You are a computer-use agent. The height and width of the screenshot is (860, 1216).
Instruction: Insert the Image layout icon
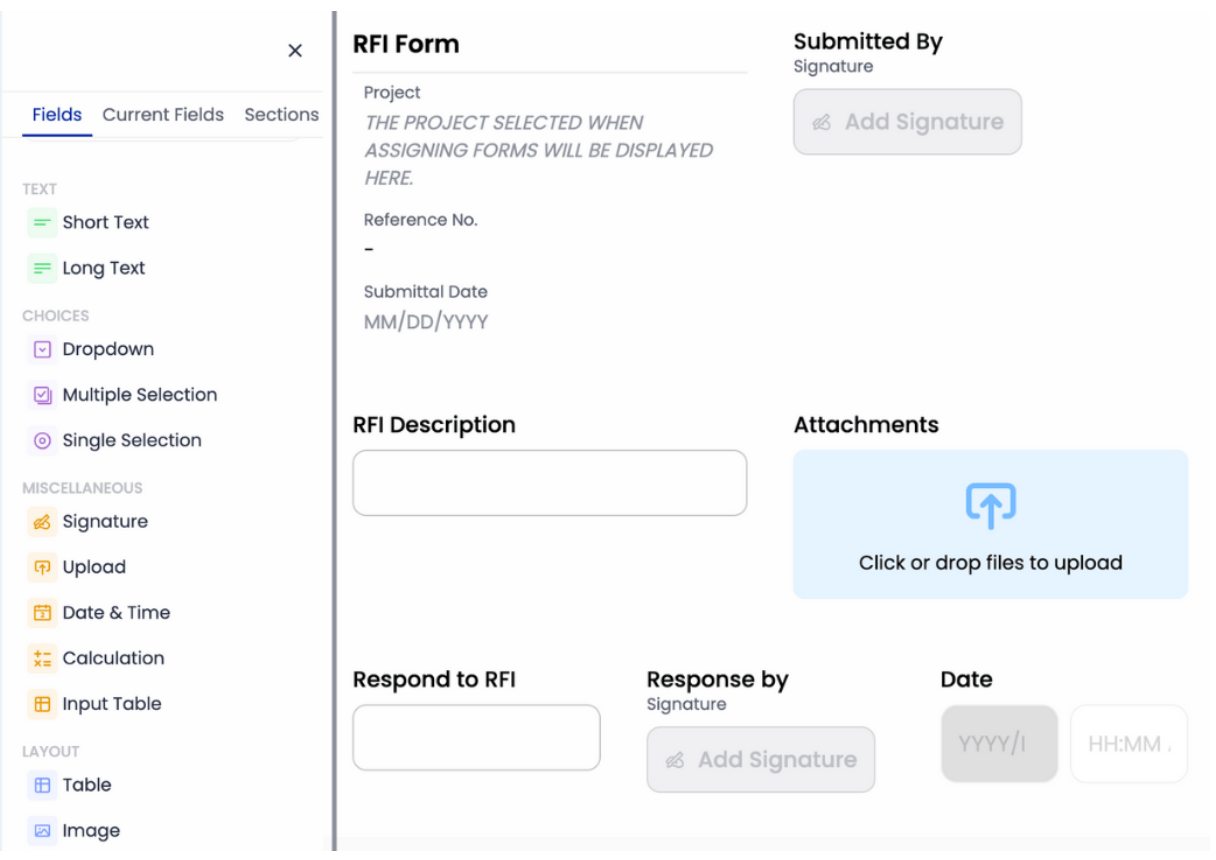click(x=42, y=831)
